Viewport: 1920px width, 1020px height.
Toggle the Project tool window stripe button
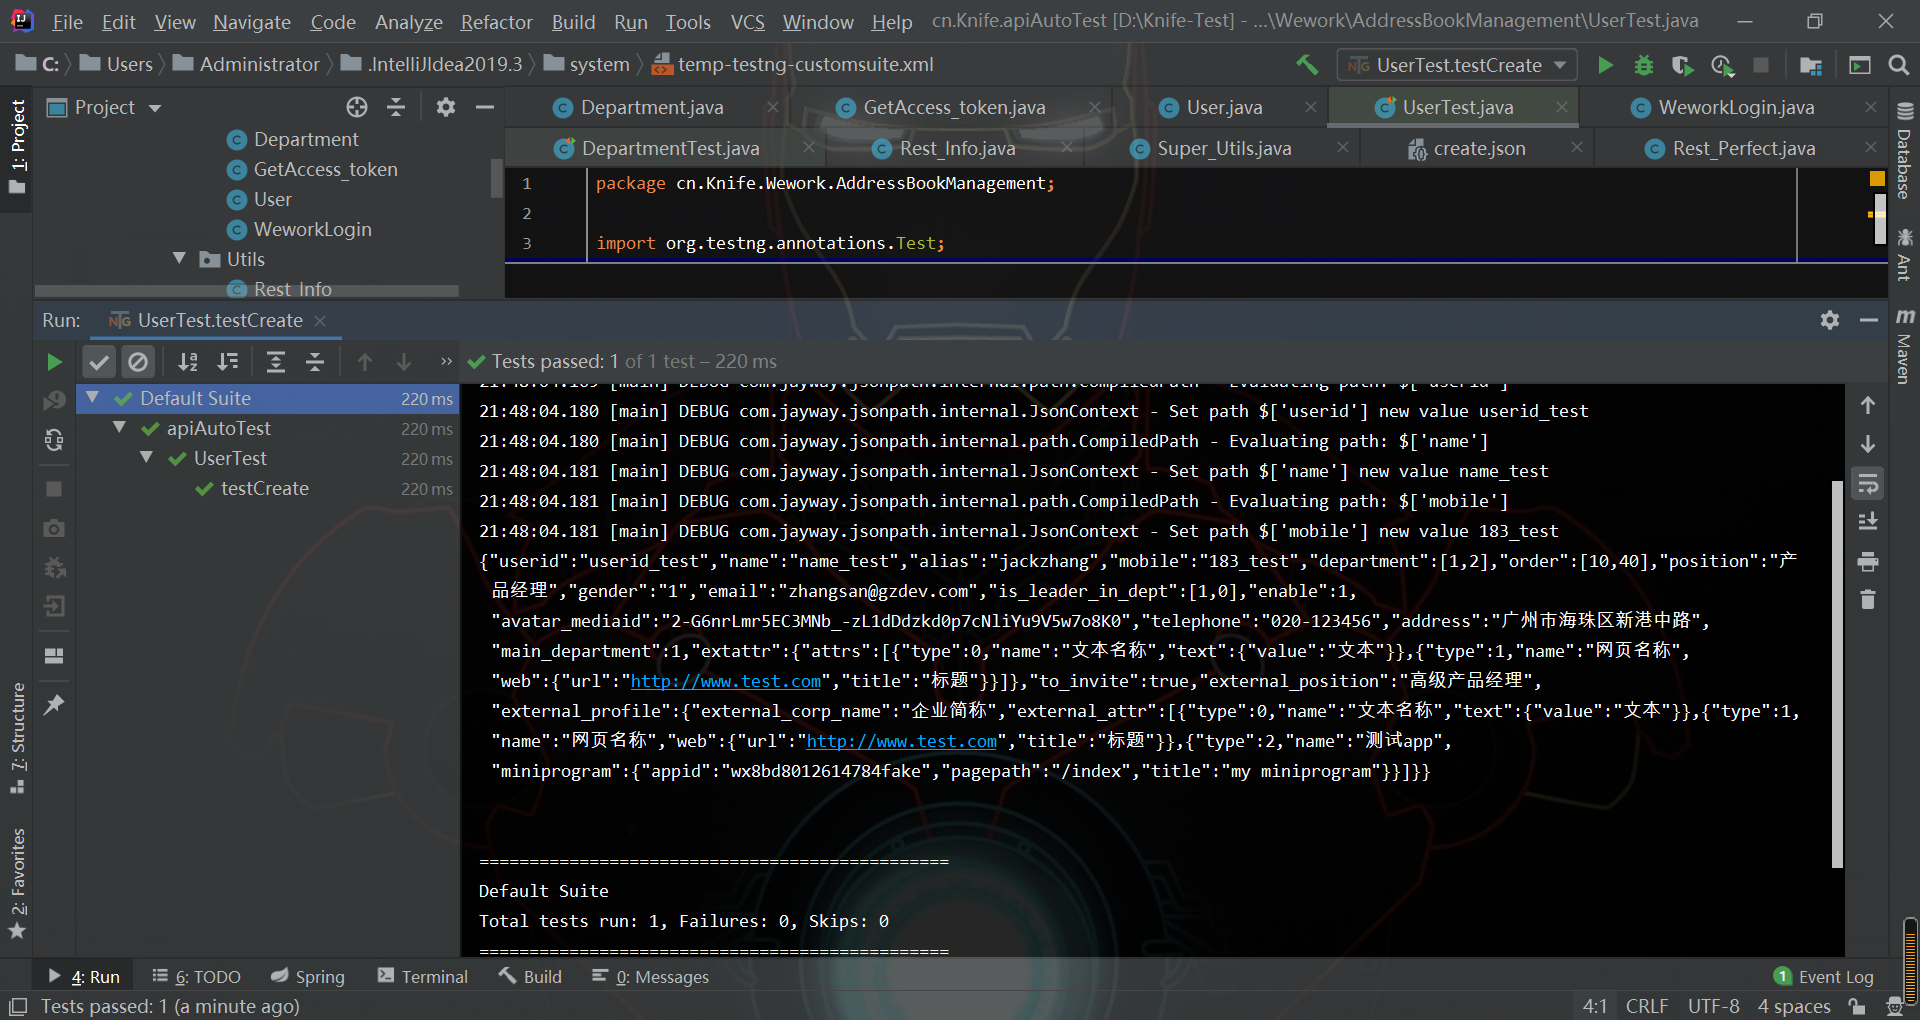pyautogui.click(x=17, y=147)
